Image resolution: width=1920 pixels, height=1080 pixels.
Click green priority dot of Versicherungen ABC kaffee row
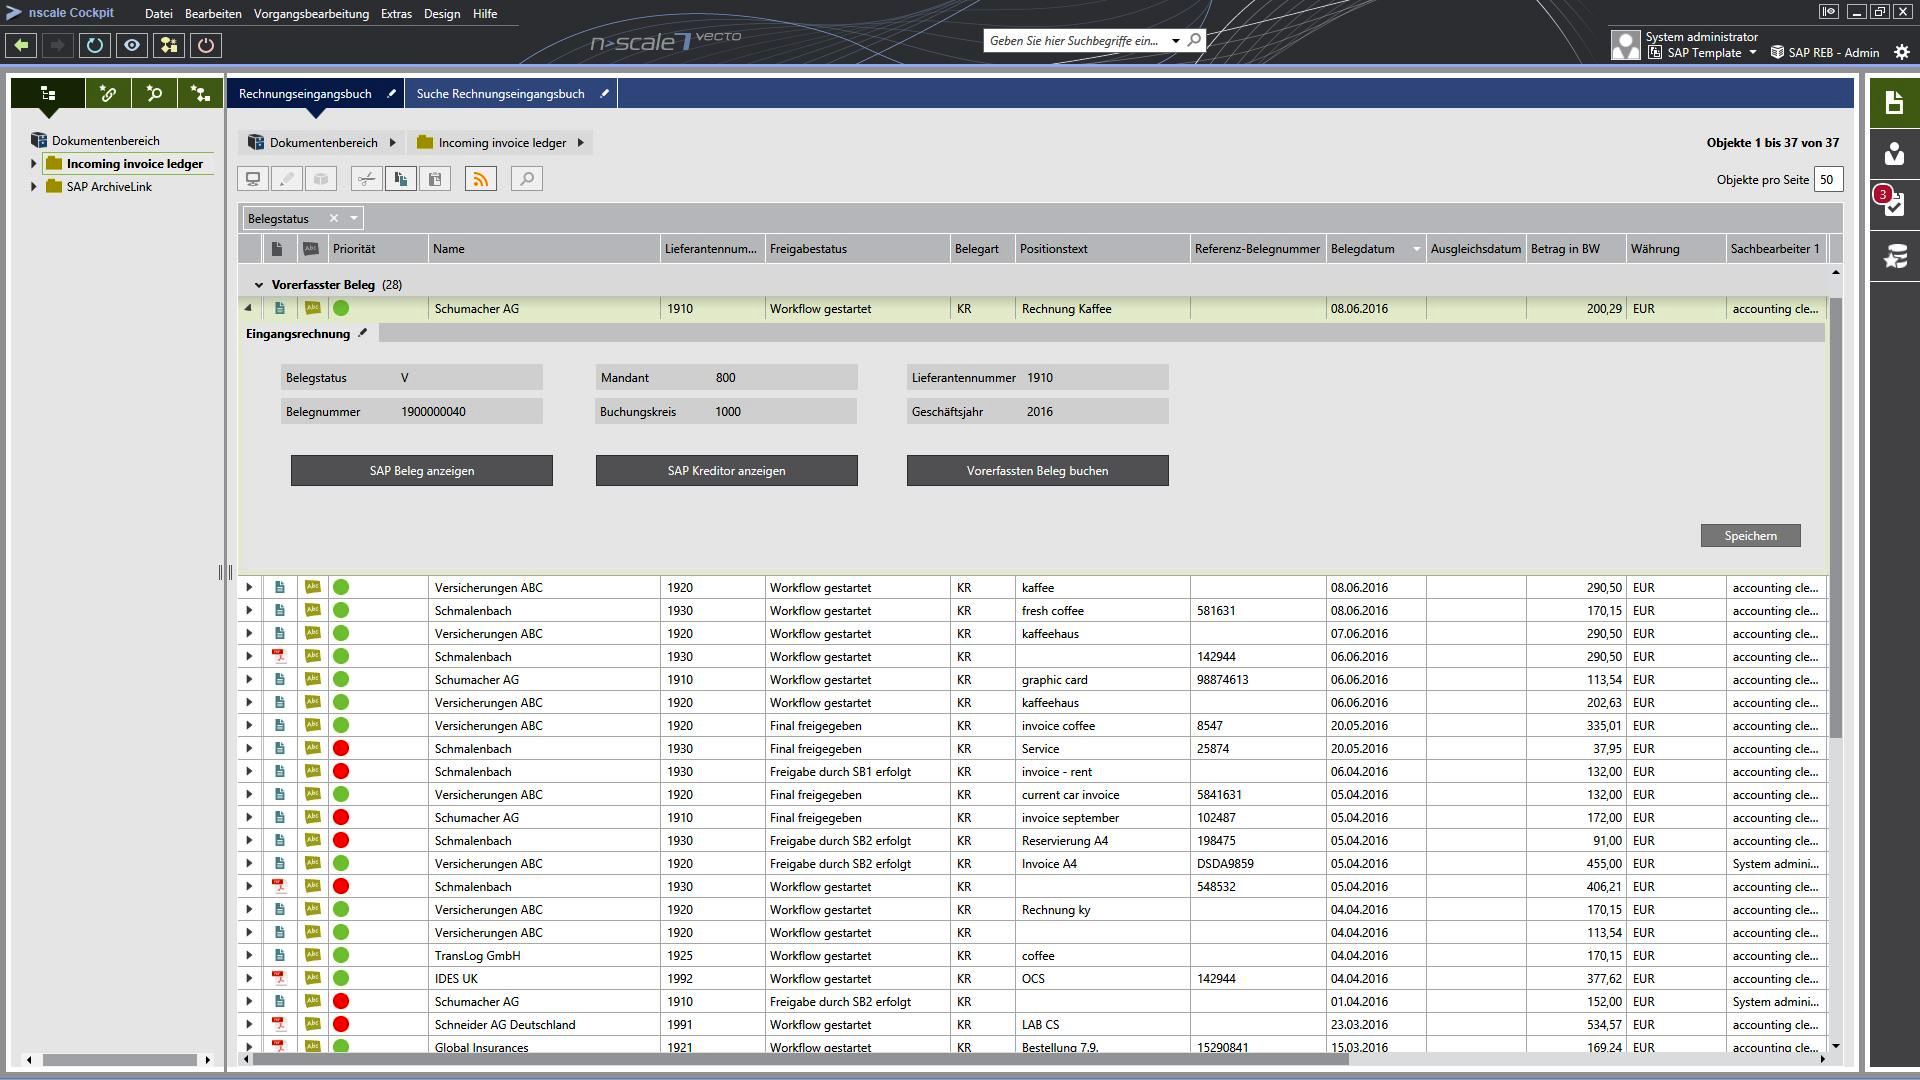[x=341, y=587]
